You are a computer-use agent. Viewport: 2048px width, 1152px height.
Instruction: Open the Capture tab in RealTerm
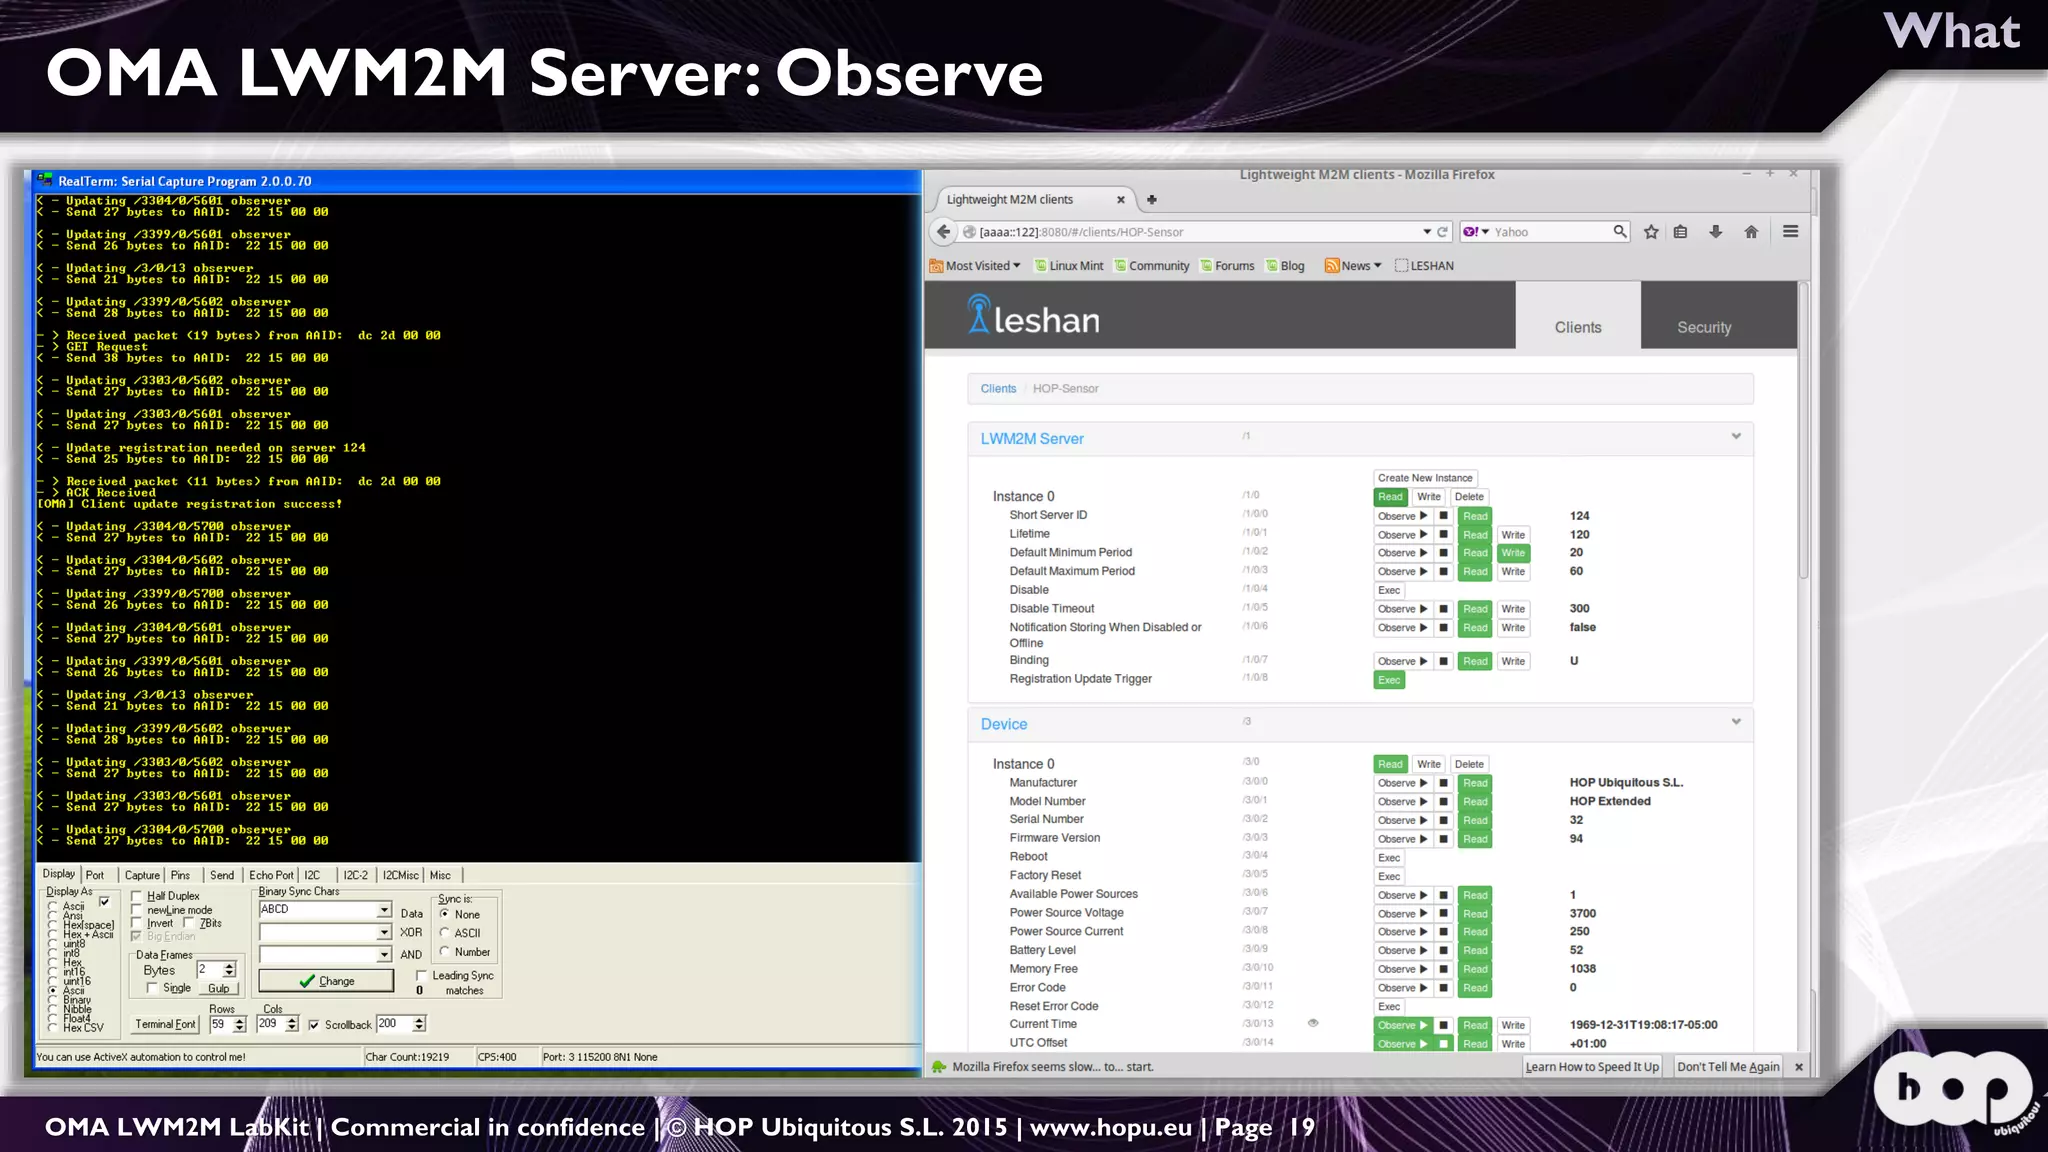pos(142,875)
